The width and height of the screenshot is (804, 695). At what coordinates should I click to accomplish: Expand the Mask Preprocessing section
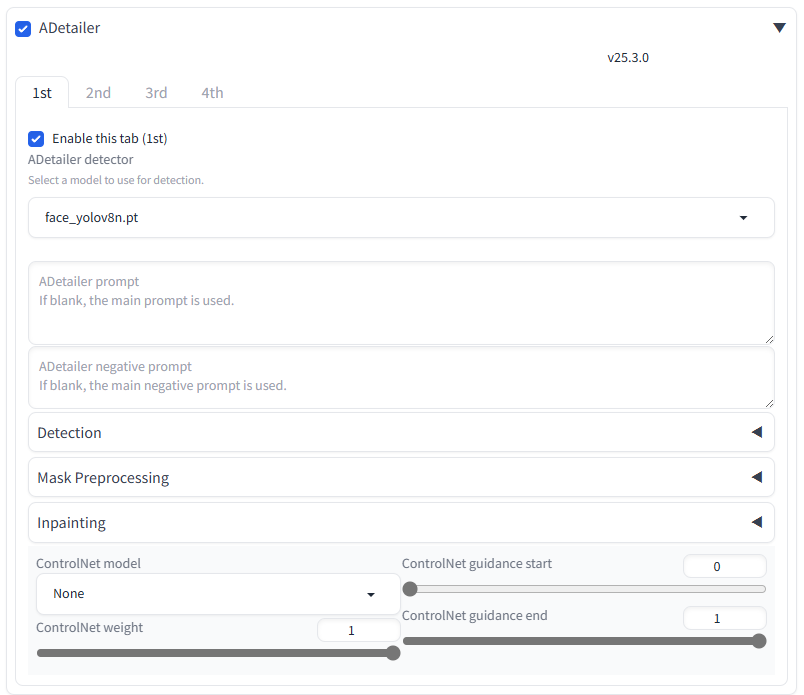(401, 478)
